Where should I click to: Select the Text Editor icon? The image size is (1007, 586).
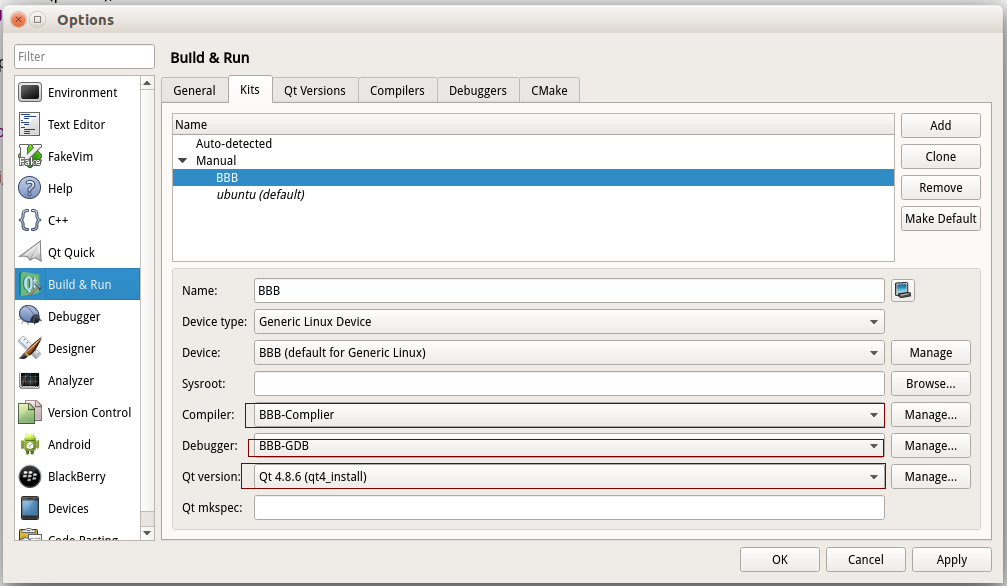coord(30,124)
